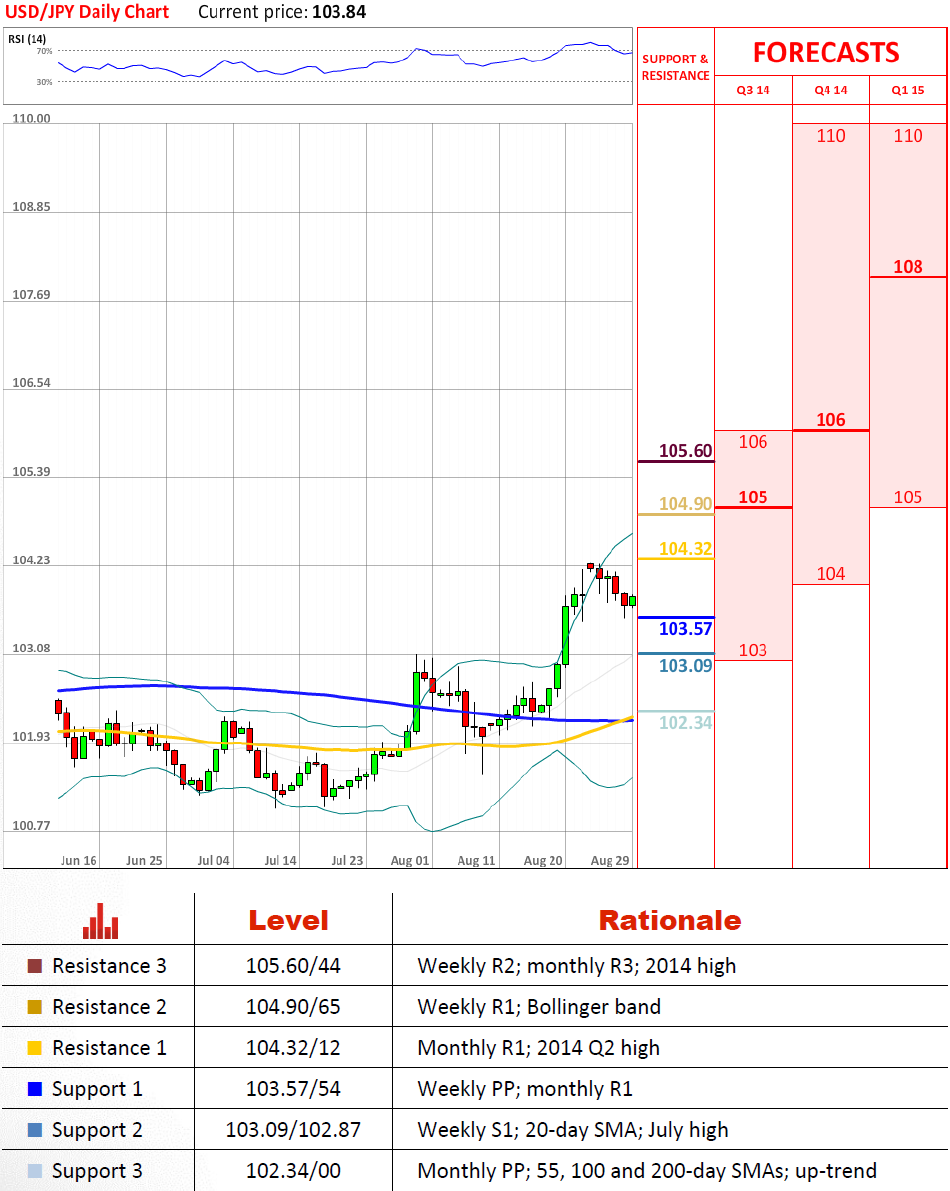Click the bold Q4 14 forecast 106
The width and height of the screenshot is (950, 1191).
tap(831, 419)
